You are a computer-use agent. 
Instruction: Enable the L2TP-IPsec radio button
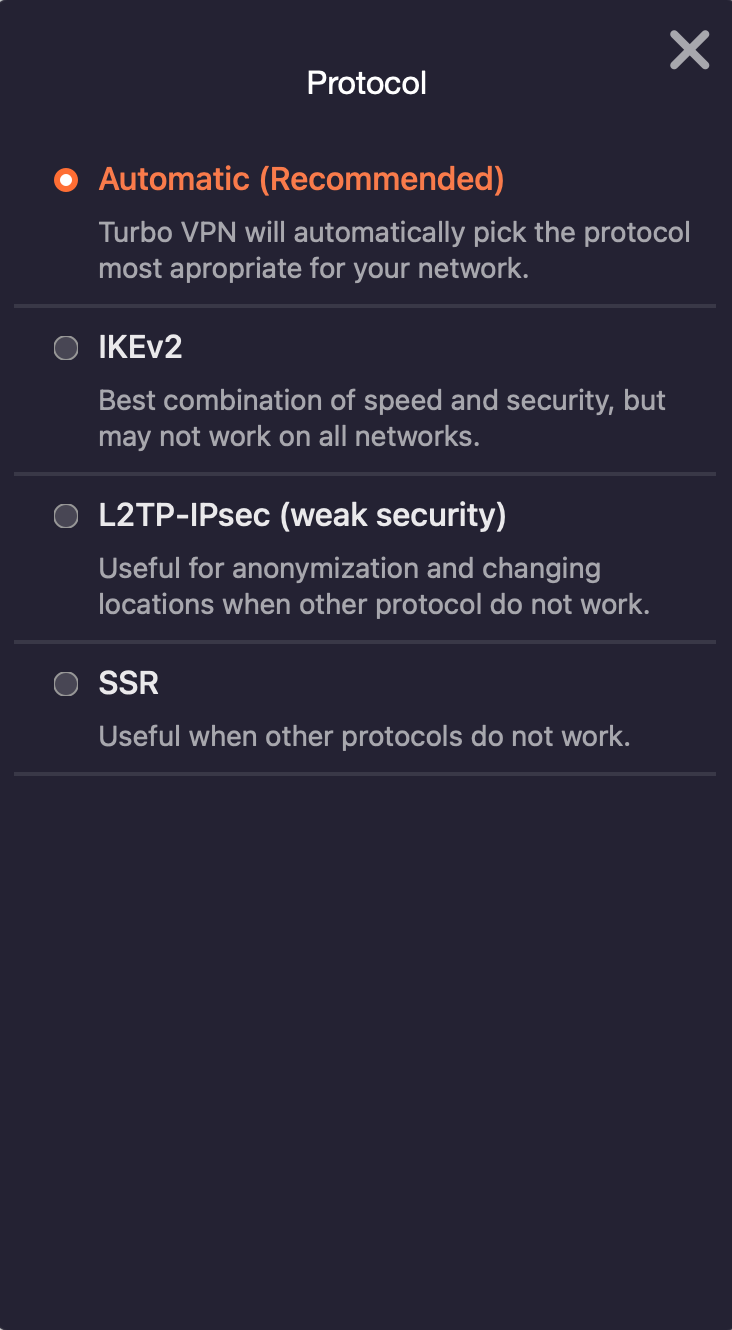point(66,516)
